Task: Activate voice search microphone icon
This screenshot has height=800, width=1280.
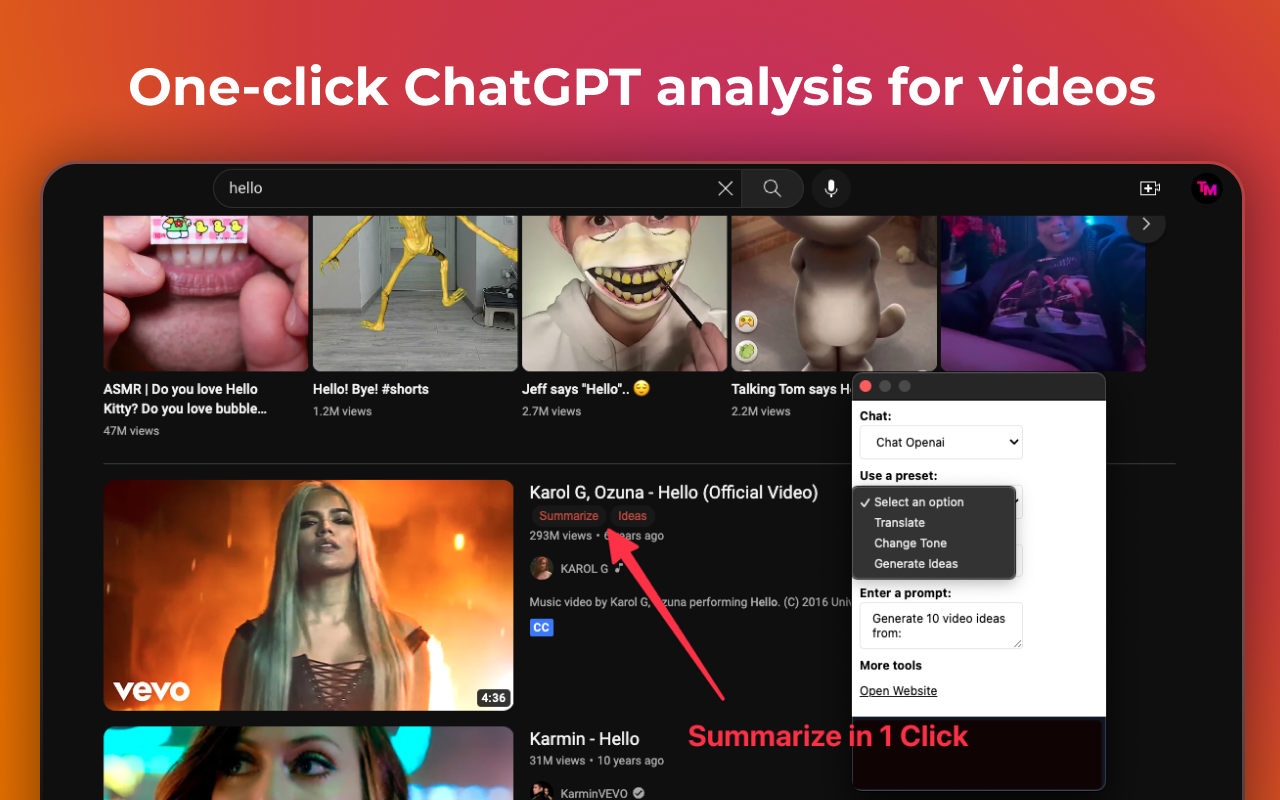Action: (x=831, y=188)
